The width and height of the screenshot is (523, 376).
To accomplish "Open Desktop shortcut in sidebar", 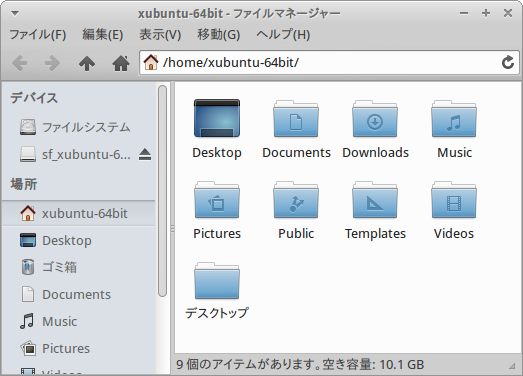I will (x=79, y=241).
